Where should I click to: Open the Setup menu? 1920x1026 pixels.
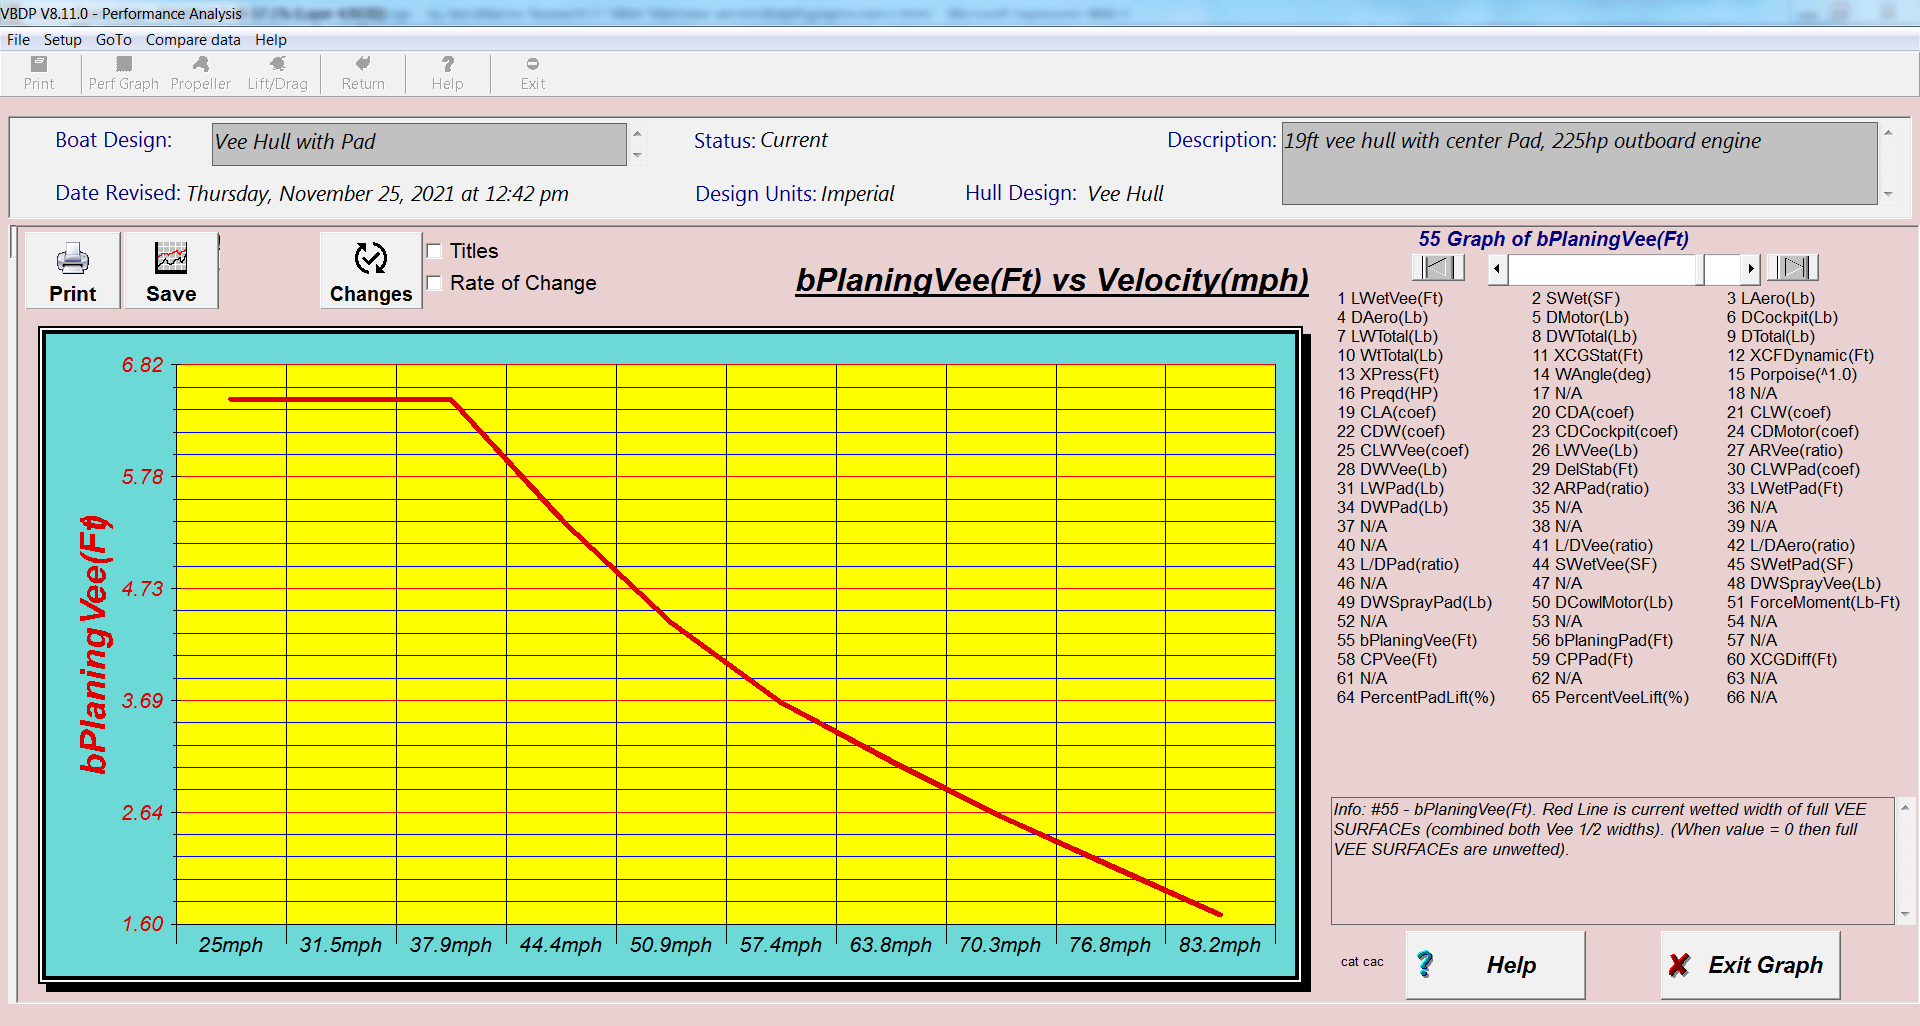pos(62,40)
